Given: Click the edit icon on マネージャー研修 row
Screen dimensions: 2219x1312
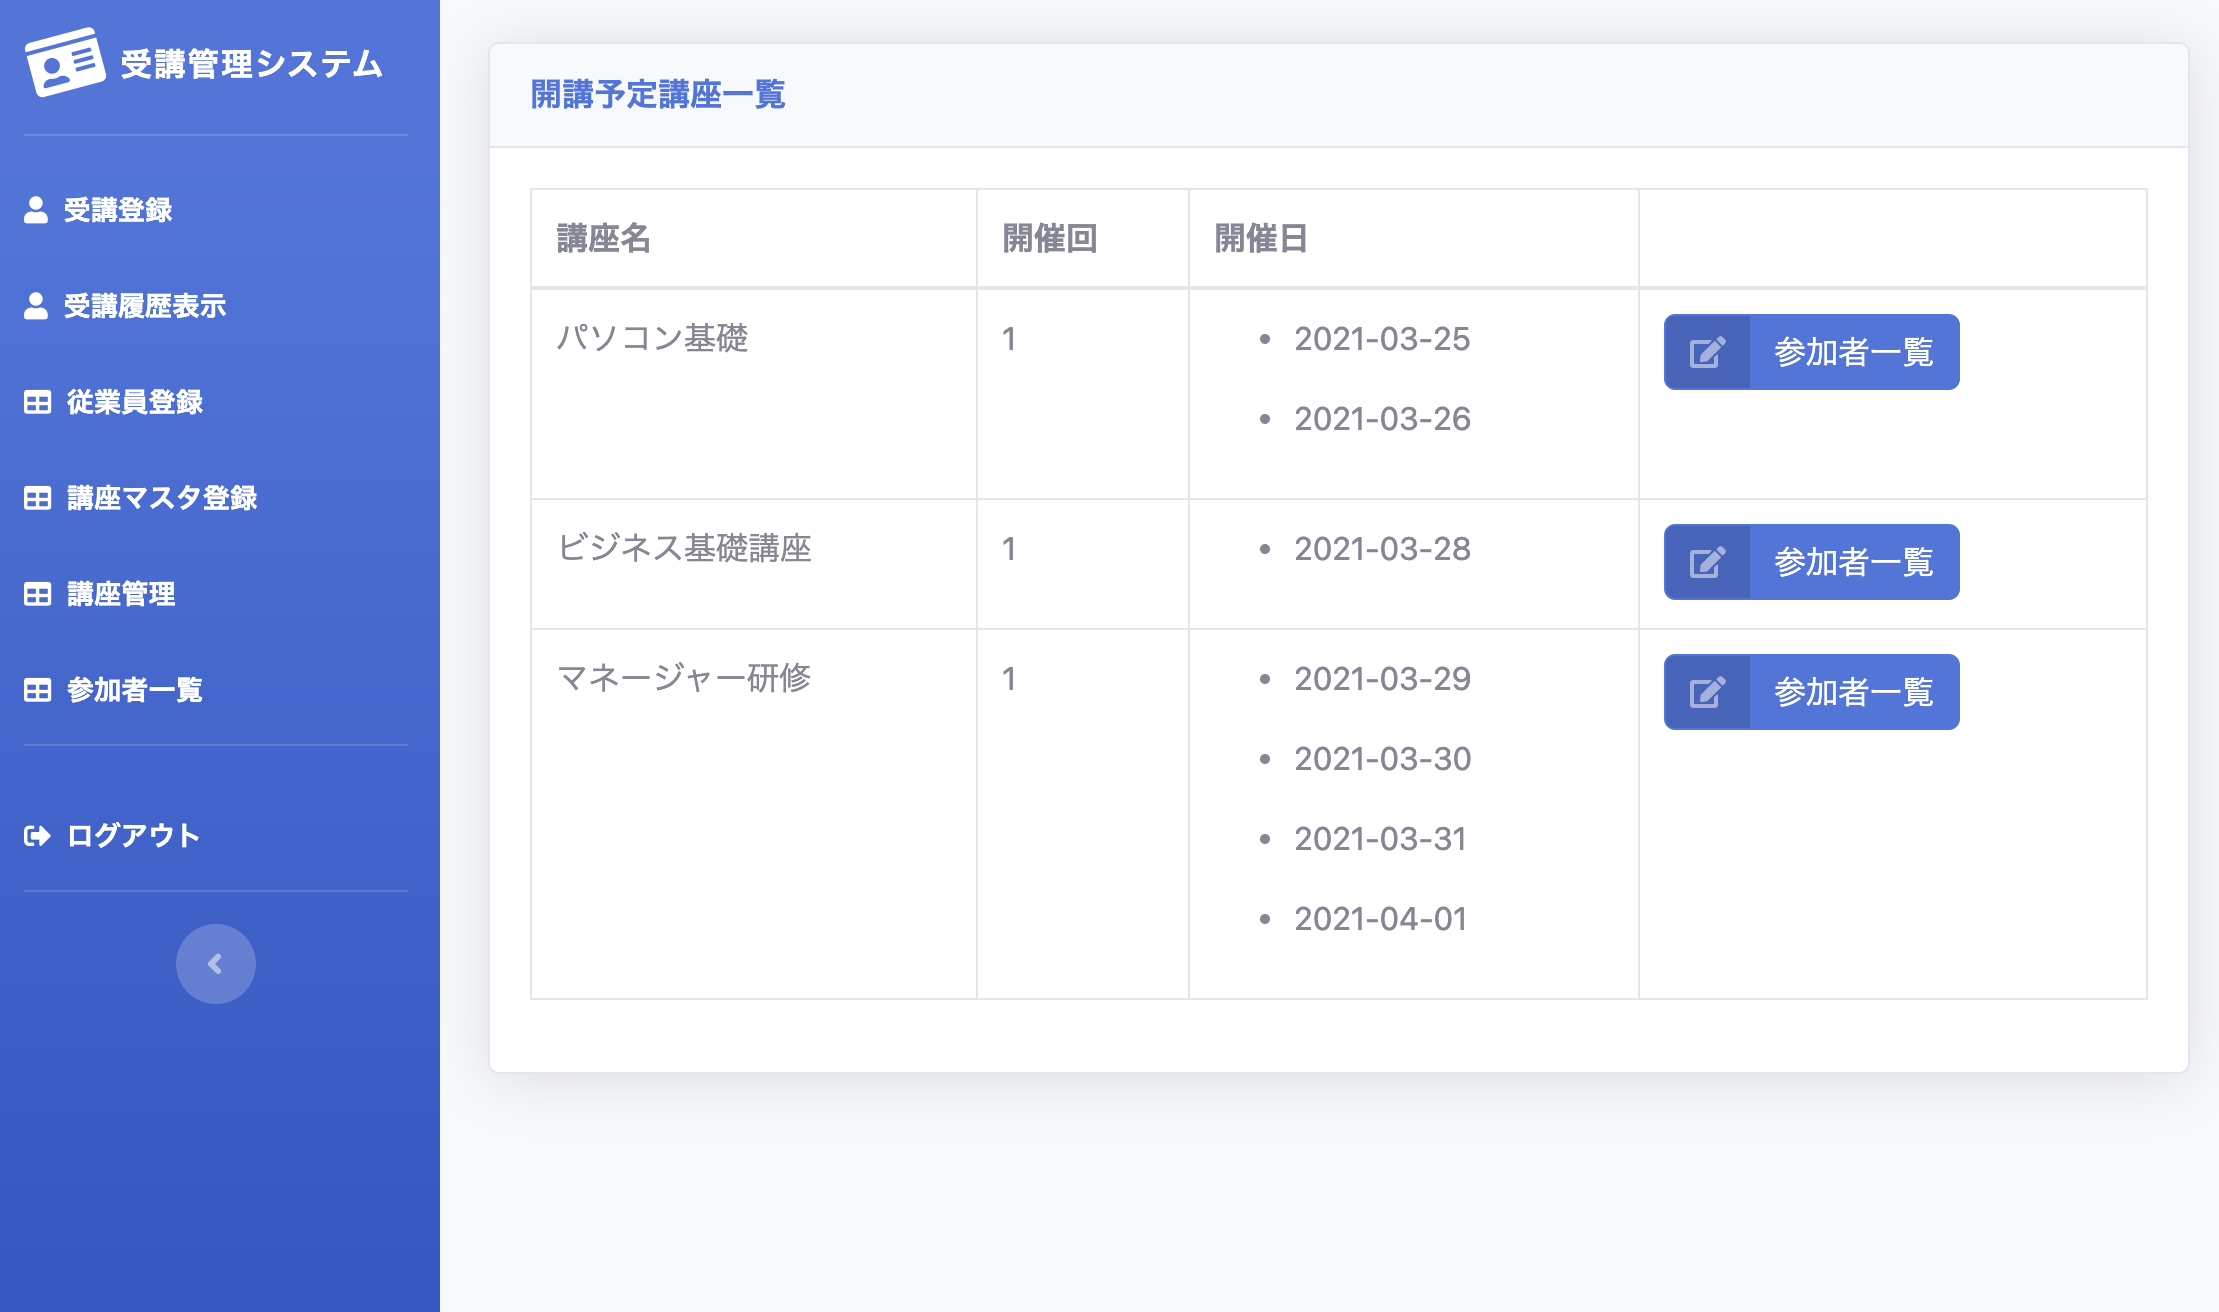Looking at the screenshot, I should coord(1708,691).
